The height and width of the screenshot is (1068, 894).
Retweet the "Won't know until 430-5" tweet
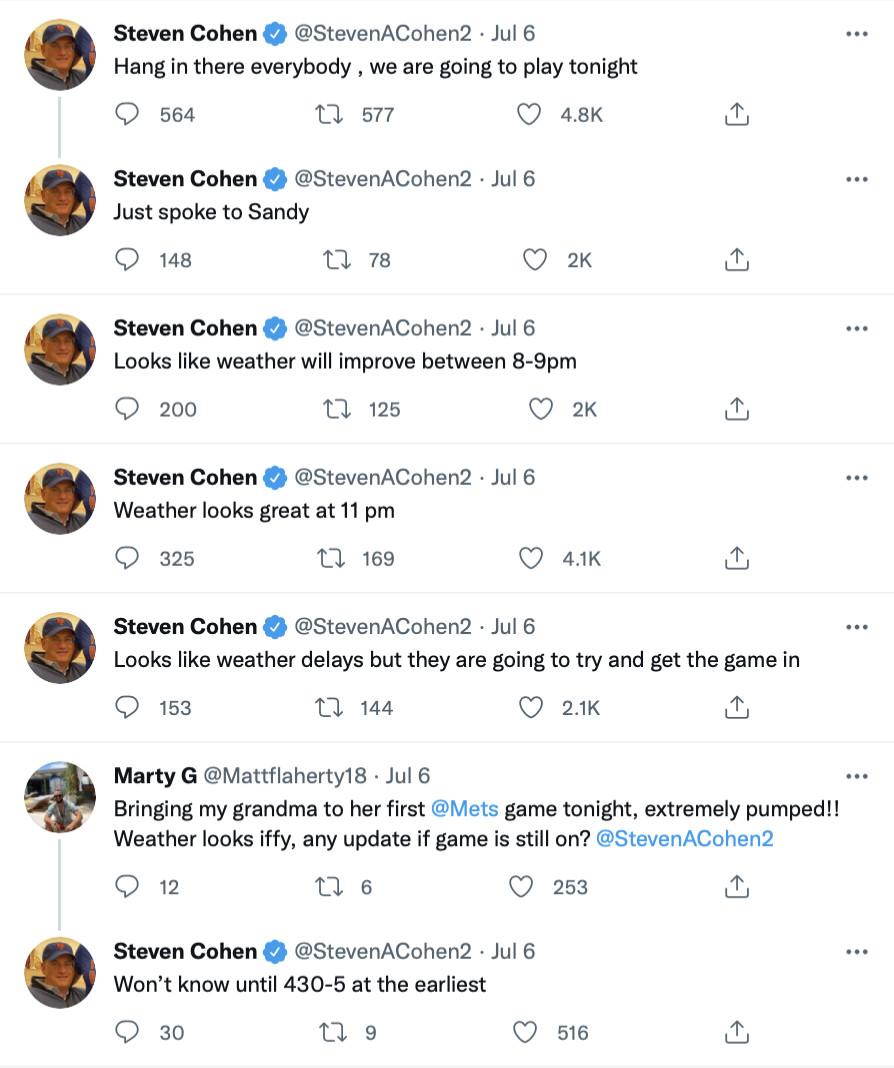(328, 1032)
